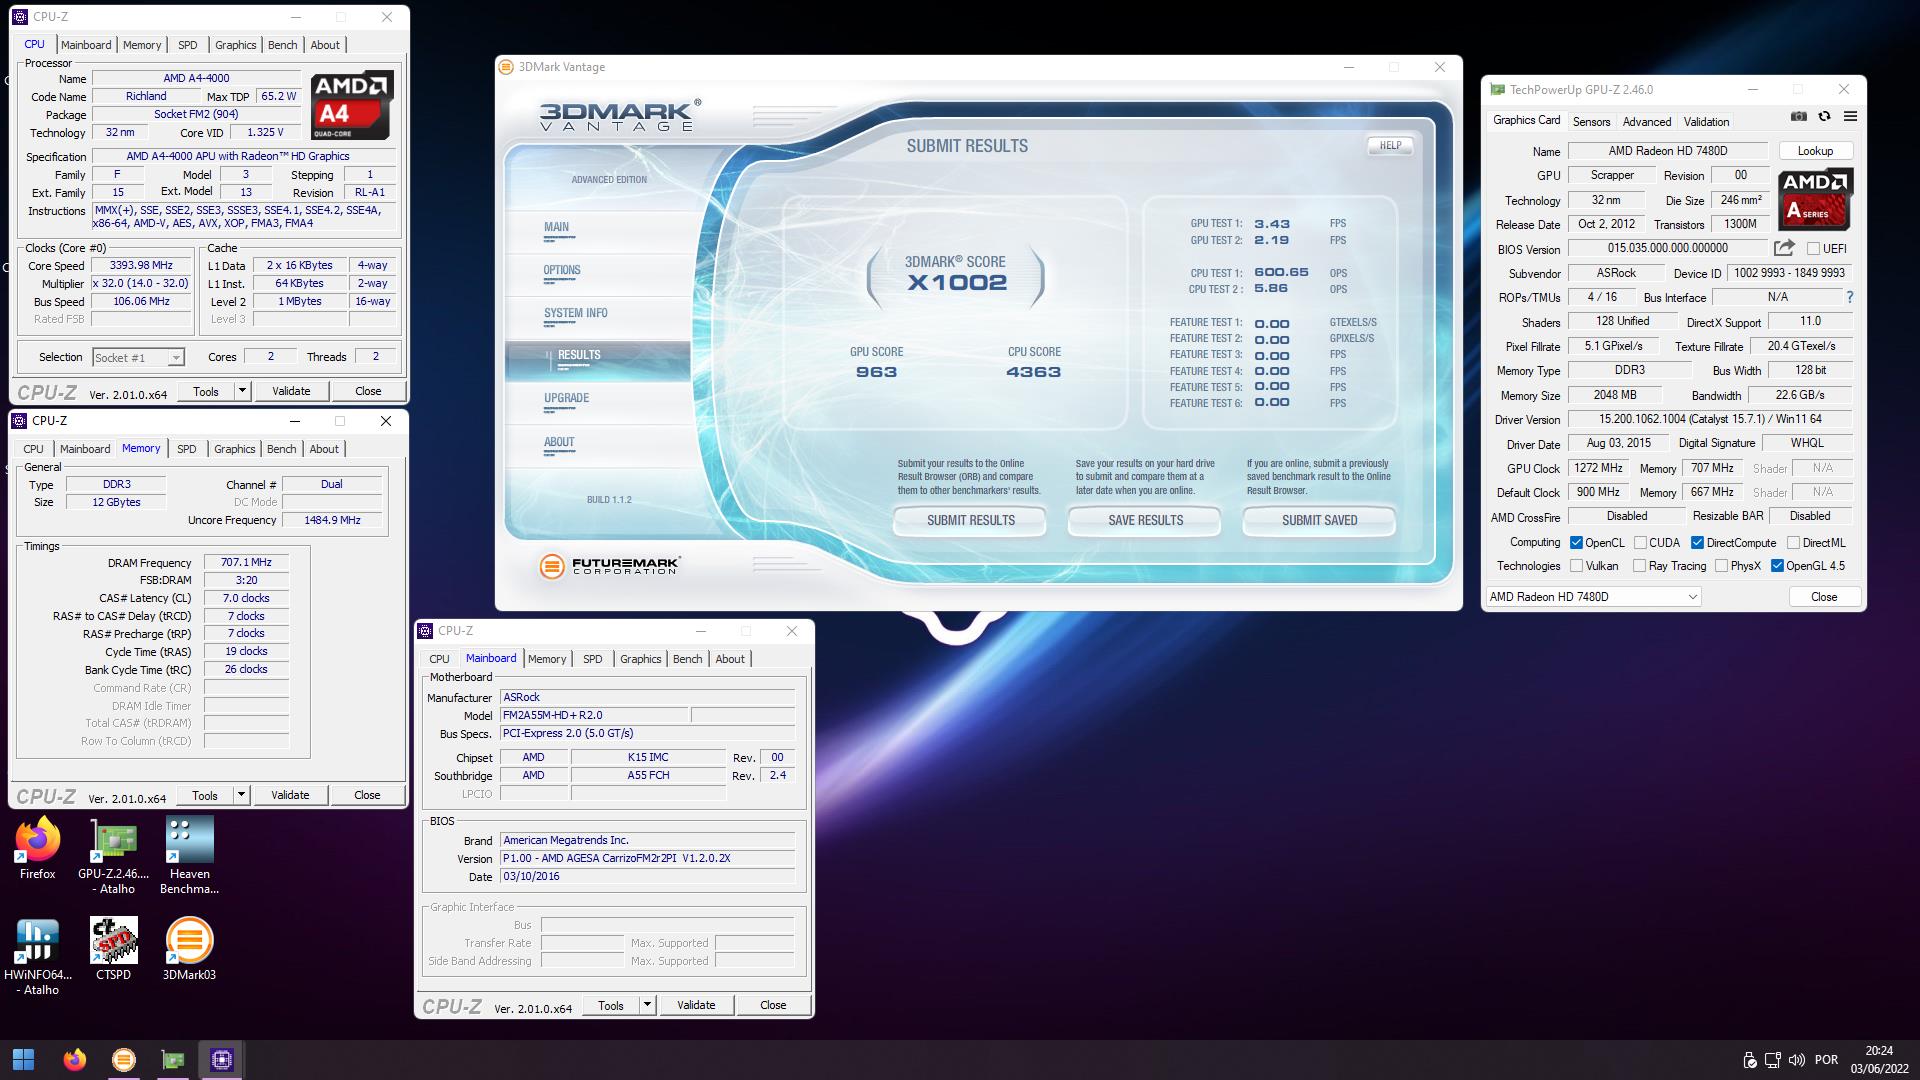Click the network icon in system tray

click(1773, 1060)
